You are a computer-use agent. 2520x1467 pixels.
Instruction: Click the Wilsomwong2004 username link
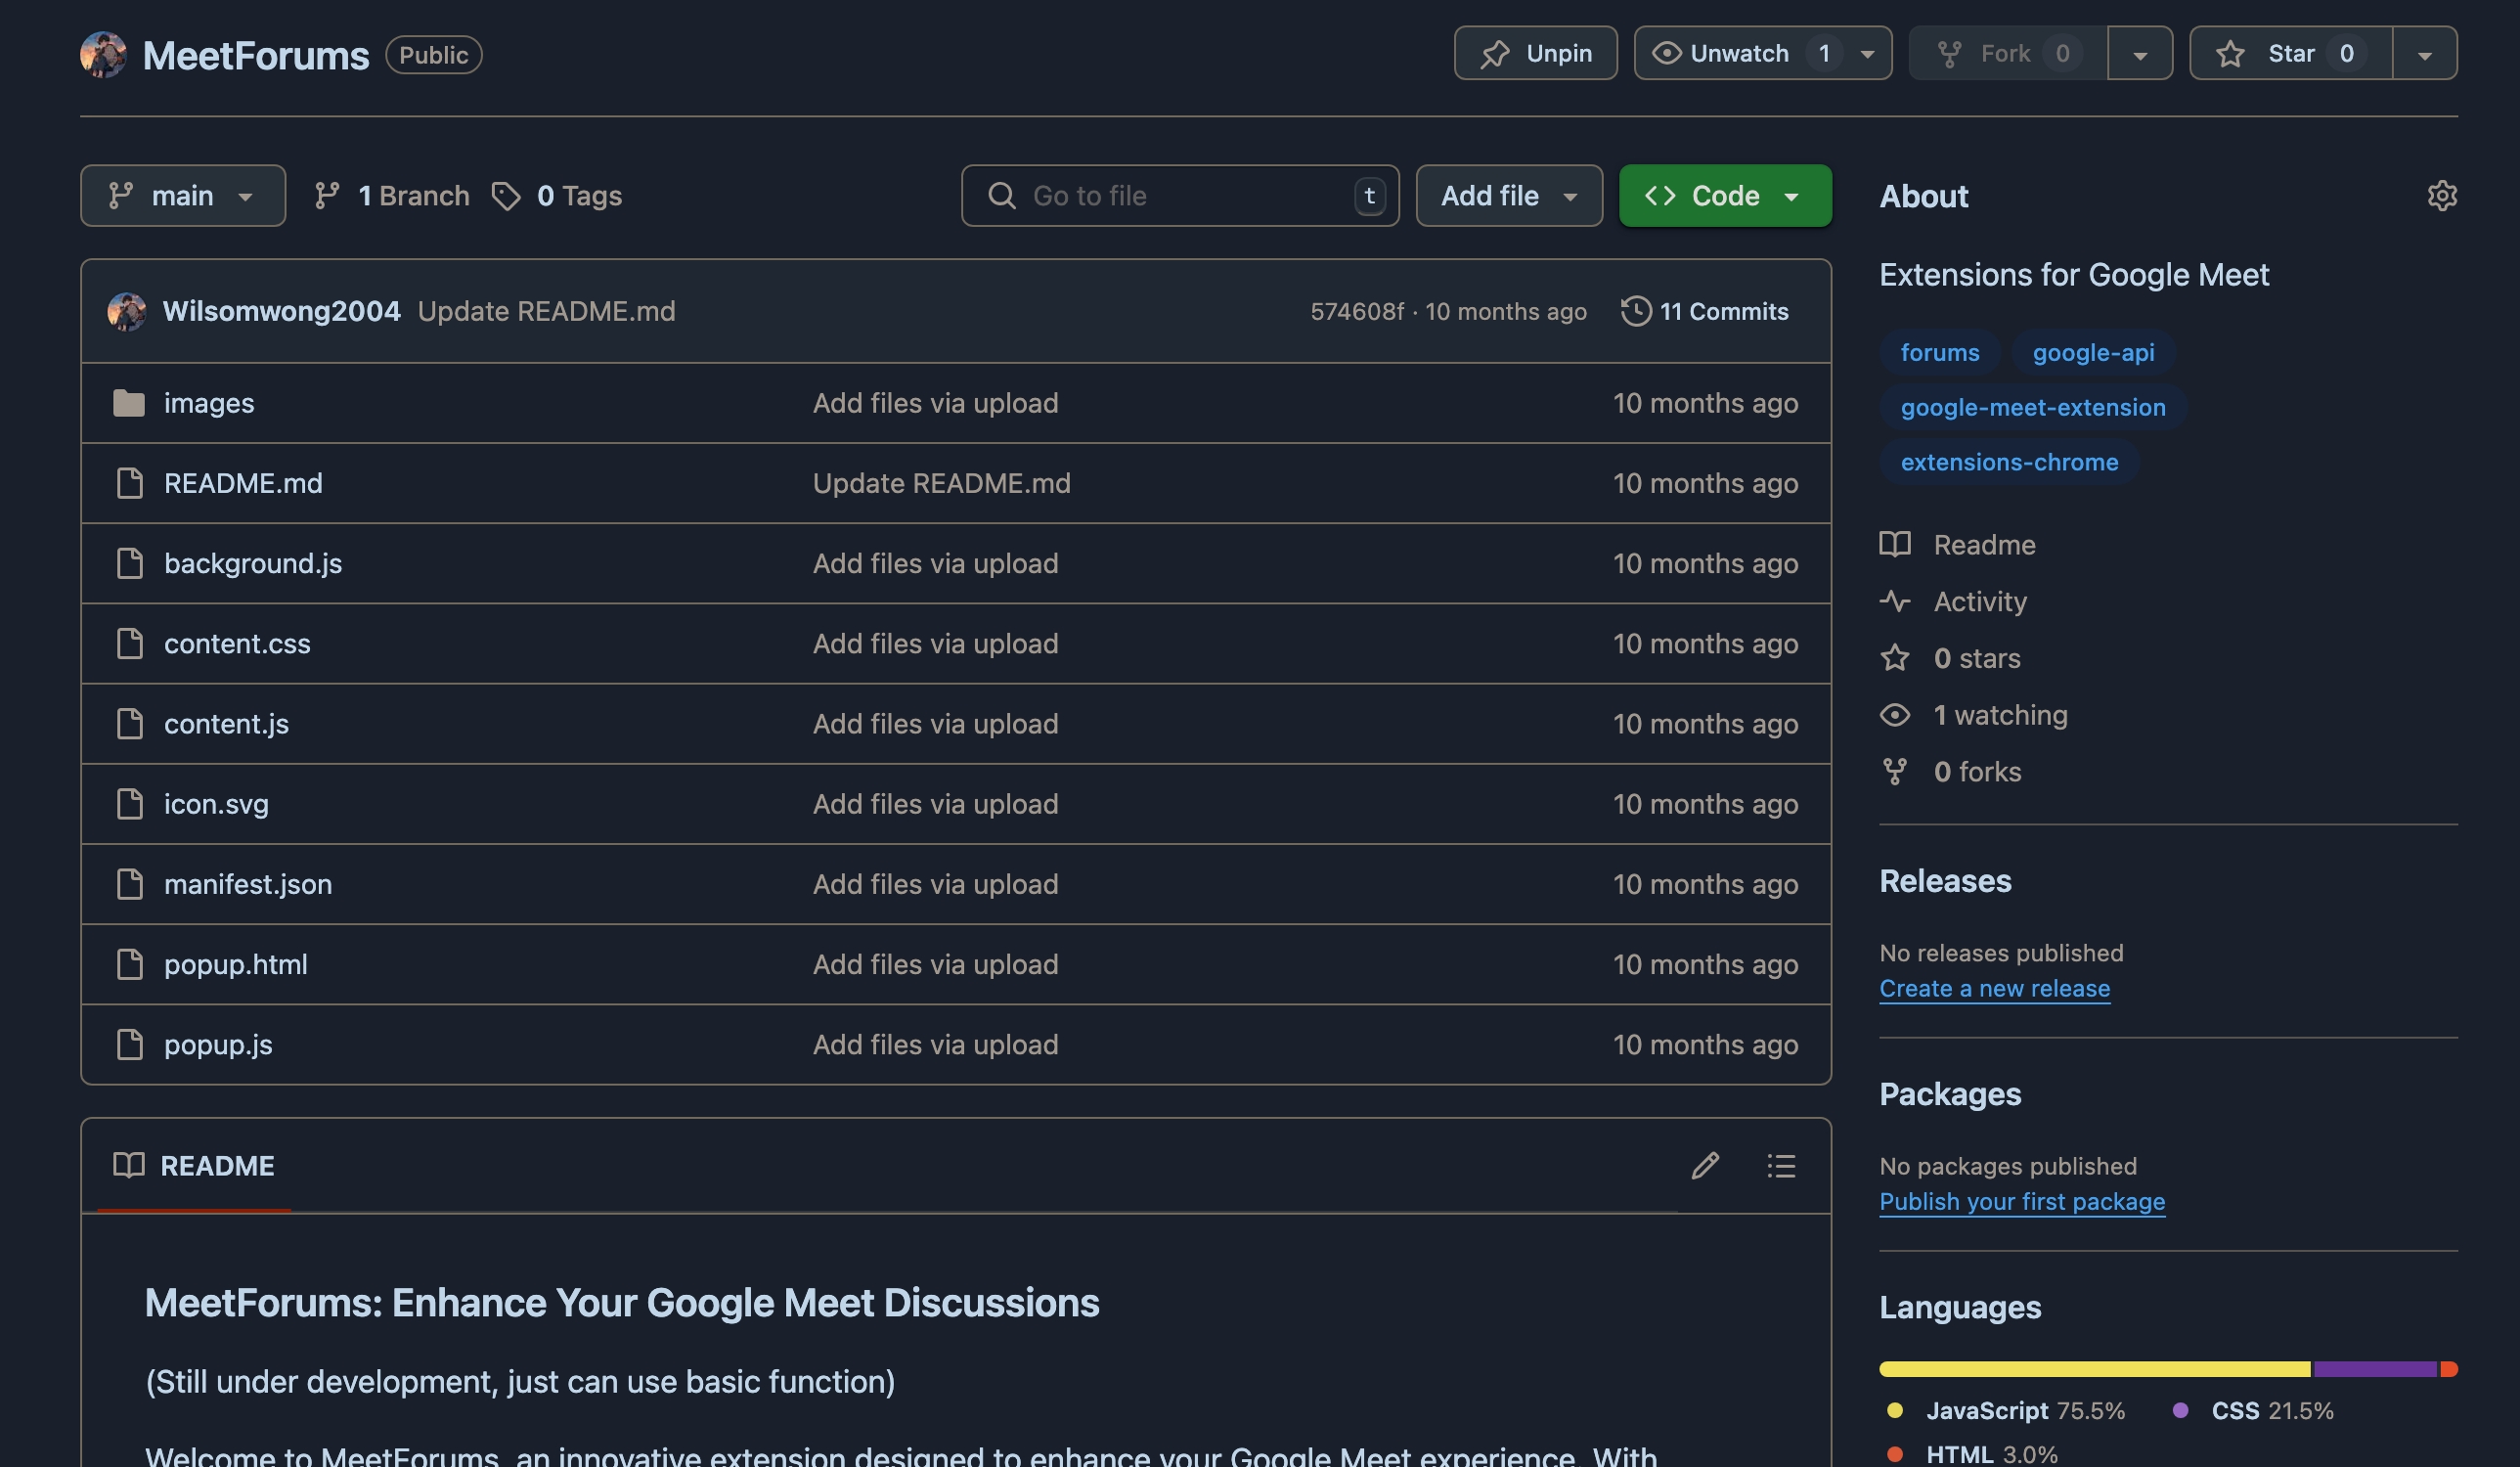pyautogui.click(x=281, y=311)
